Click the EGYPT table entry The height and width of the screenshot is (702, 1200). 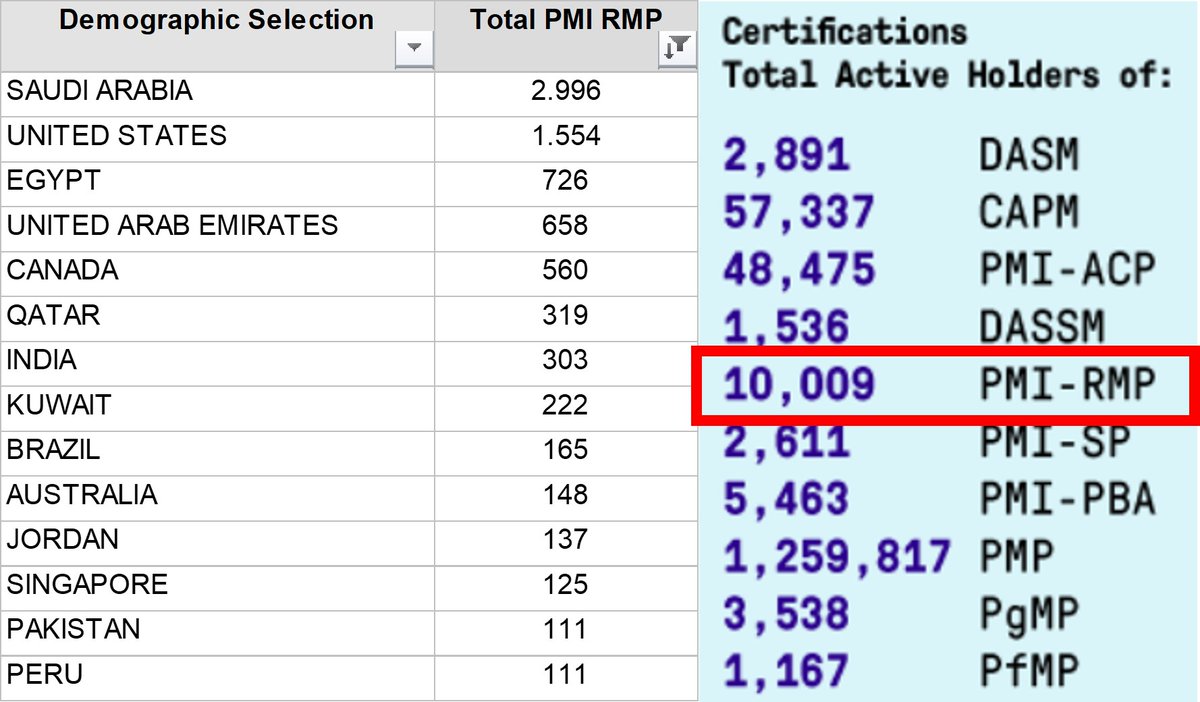click(217, 183)
